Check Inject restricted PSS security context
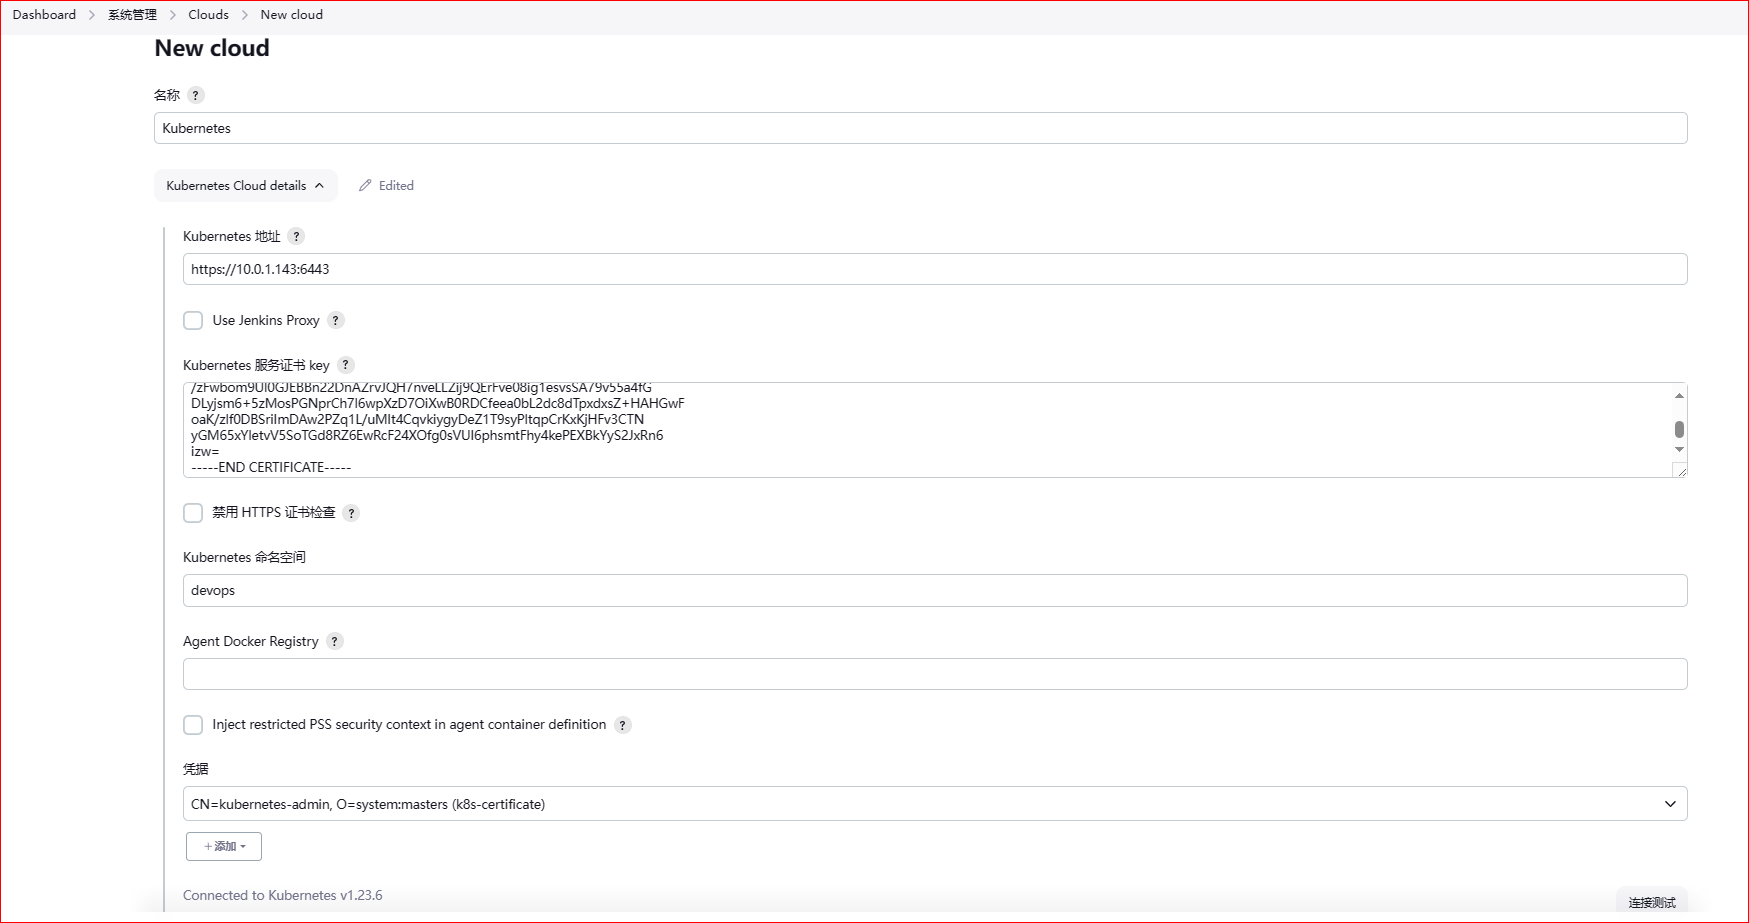The image size is (1749, 923). click(193, 725)
